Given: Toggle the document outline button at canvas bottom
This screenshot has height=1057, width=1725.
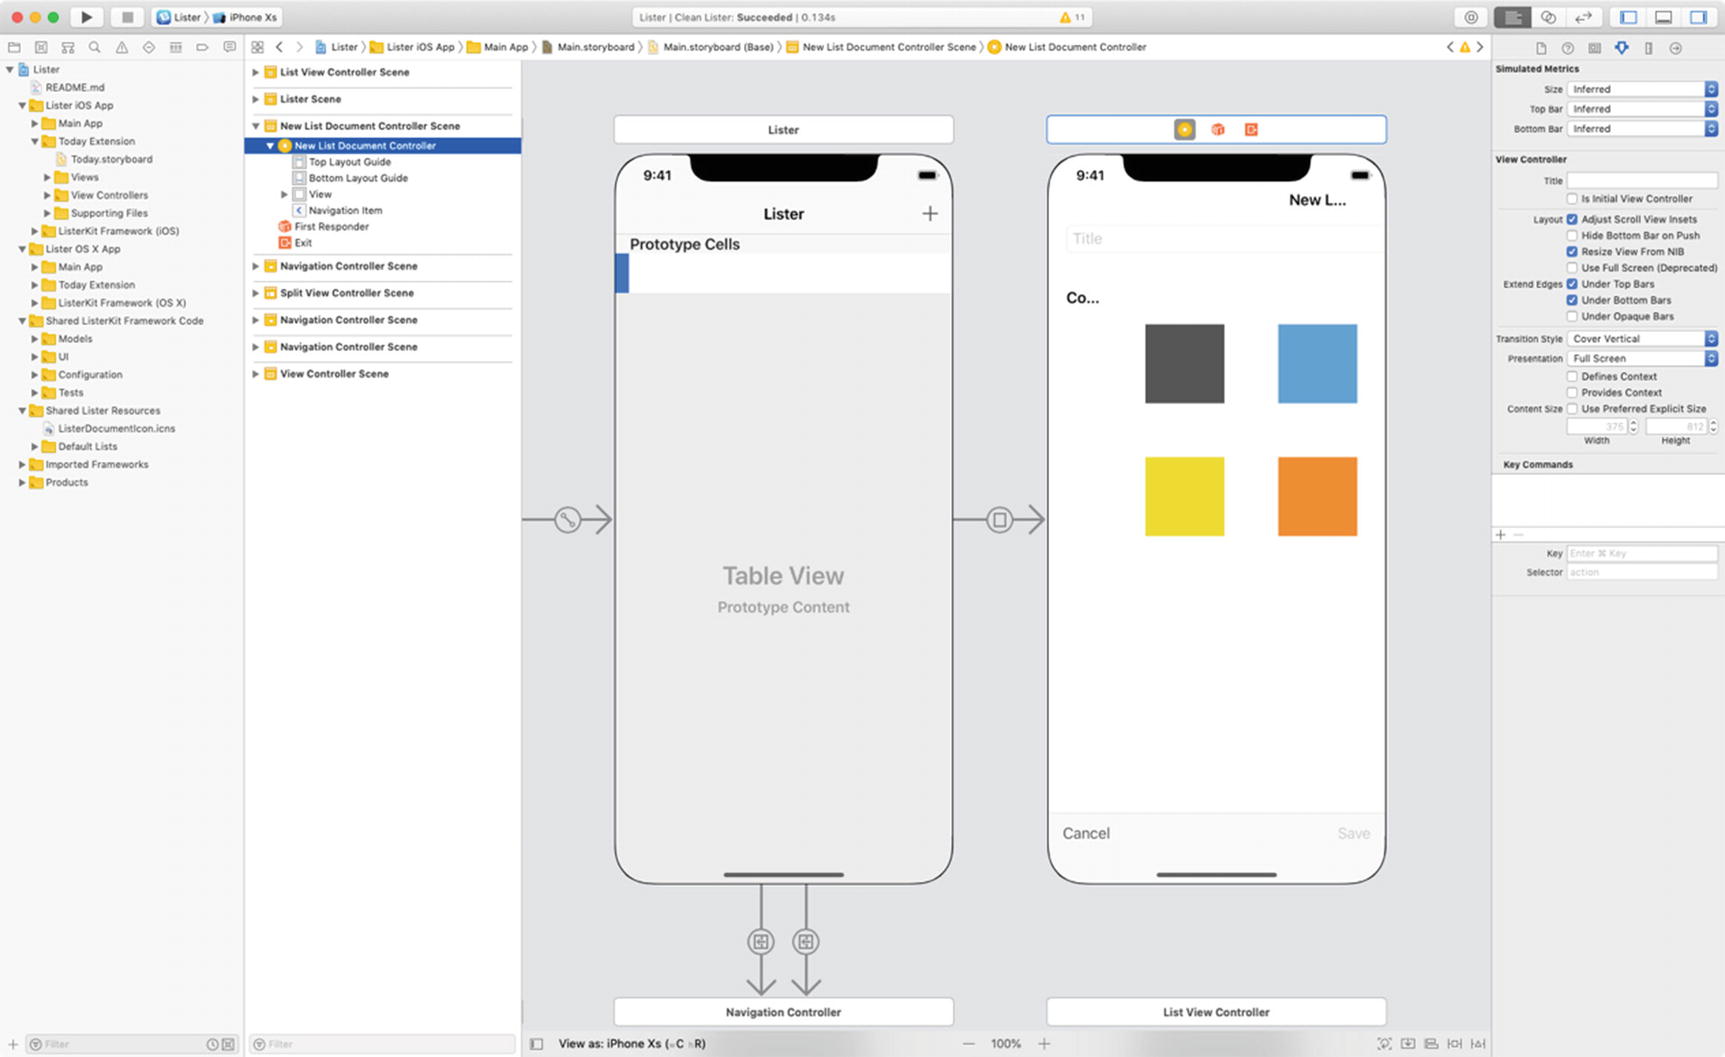Looking at the screenshot, I should click(x=536, y=1043).
